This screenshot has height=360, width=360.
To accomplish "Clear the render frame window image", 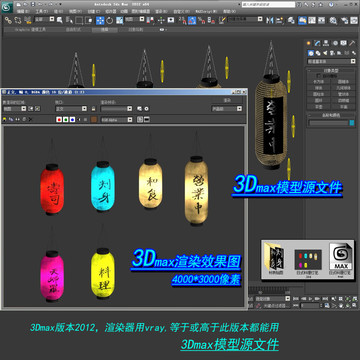I will pyautogui.click(x=30, y=119).
